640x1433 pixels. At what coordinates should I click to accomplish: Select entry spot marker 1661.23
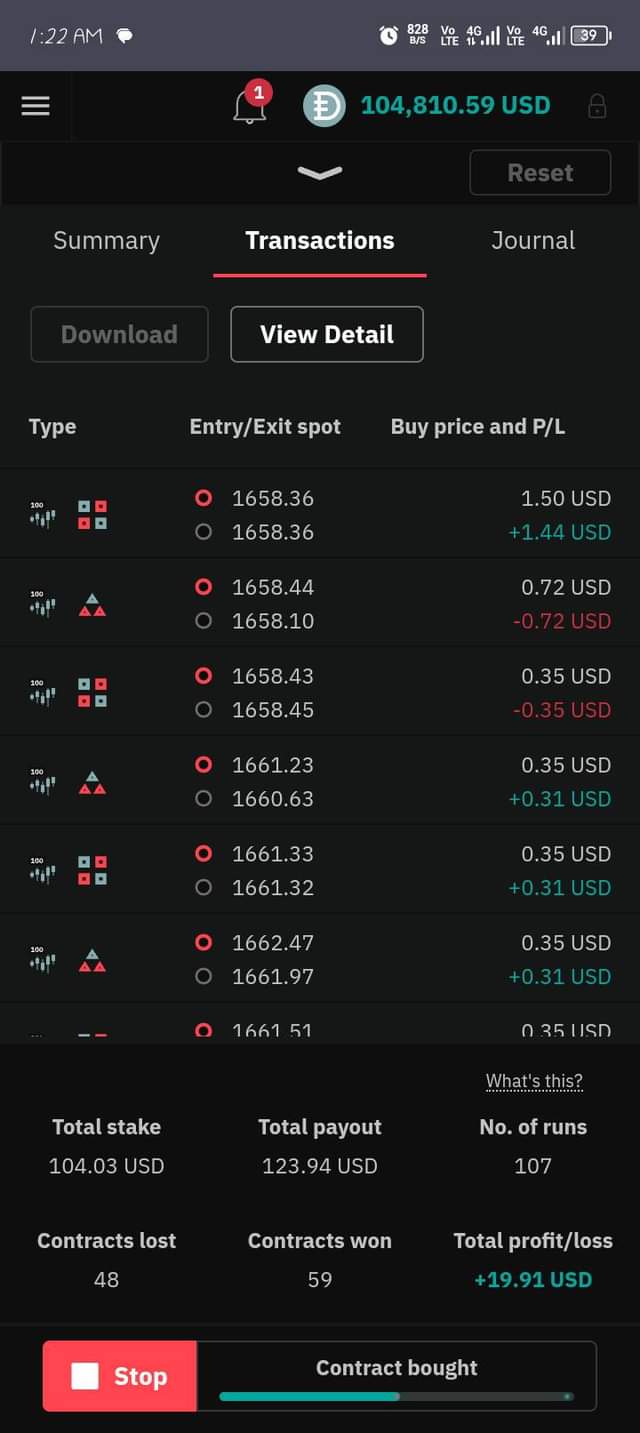pos(204,765)
